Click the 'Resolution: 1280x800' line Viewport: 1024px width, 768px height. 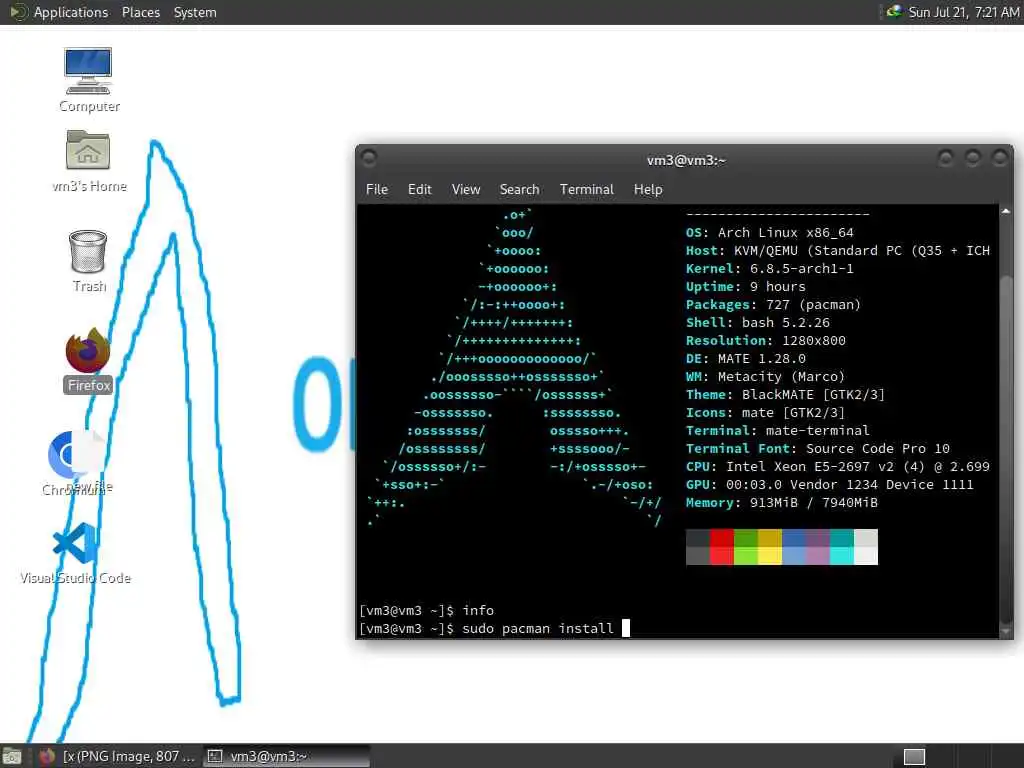click(x=765, y=340)
